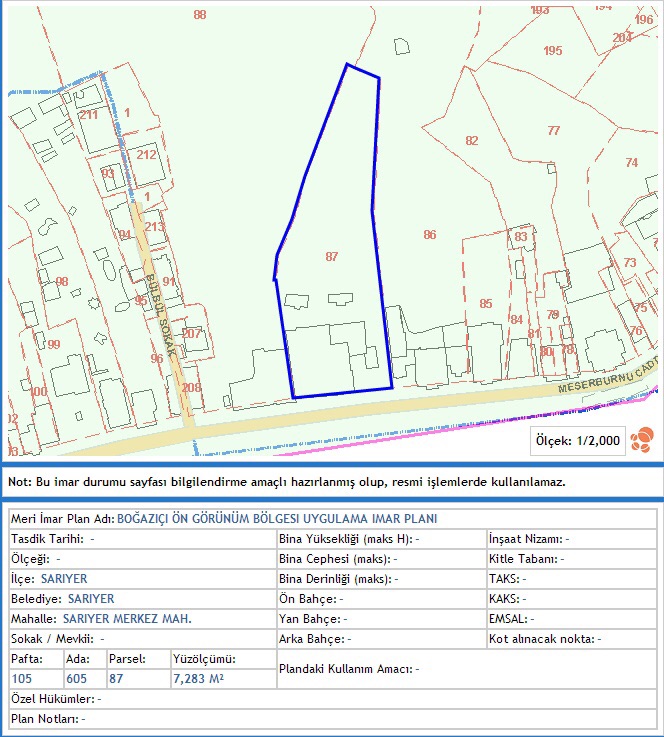
Task: Click parcel number 82 on map
Action: tap(472, 141)
